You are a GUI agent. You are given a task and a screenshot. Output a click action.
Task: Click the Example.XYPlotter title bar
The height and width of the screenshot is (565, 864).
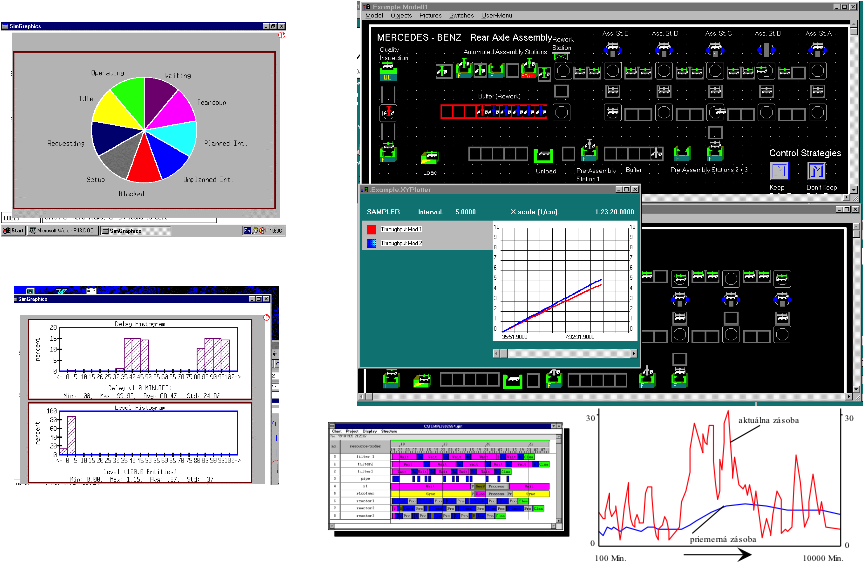tap(499, 189)
